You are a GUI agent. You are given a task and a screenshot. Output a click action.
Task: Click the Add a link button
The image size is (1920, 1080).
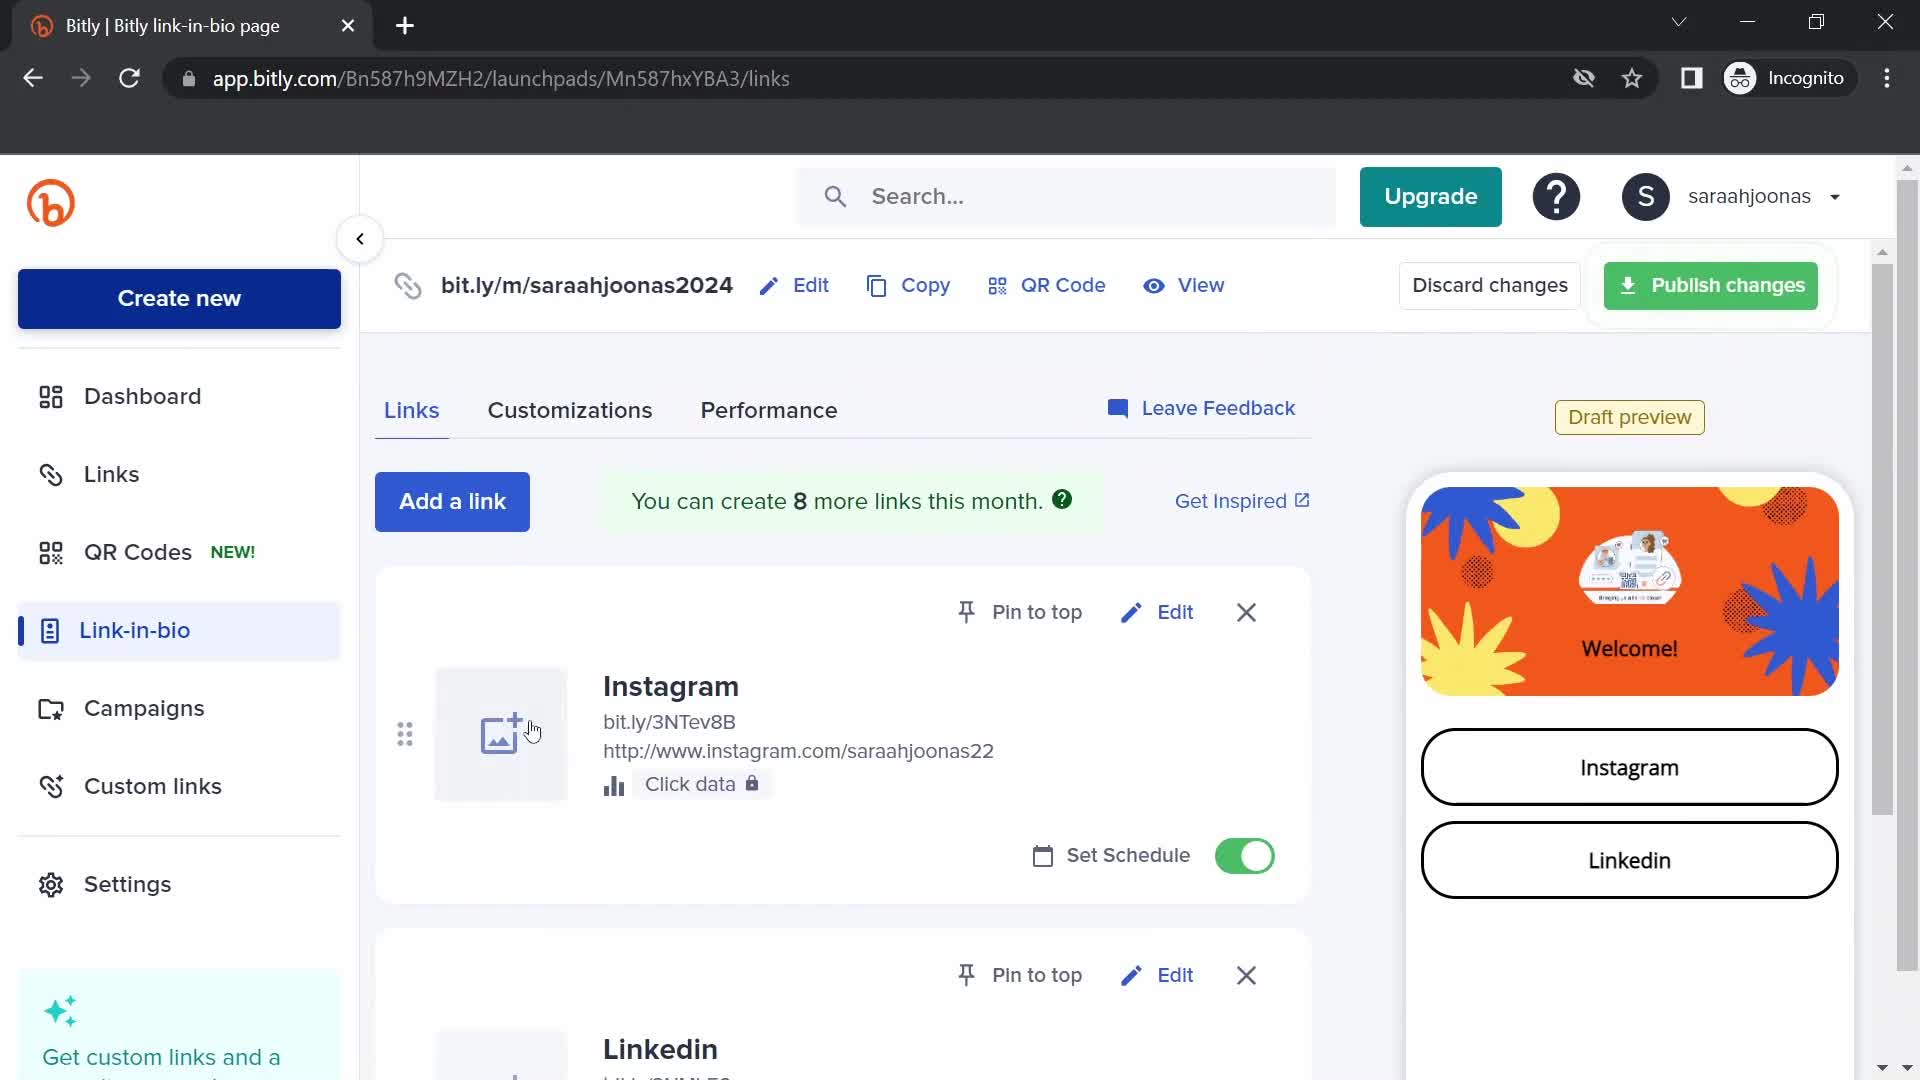452,501
